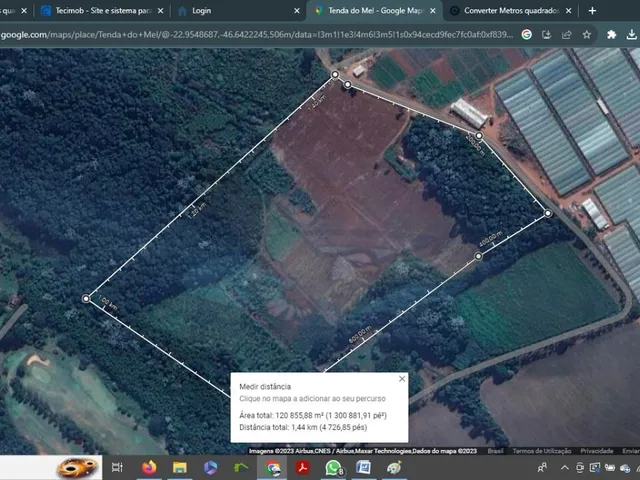This screenshot has height=480, width=640.
Task: Click the address bar URL field
Action: pyautogui.click(x=257, y=35)
